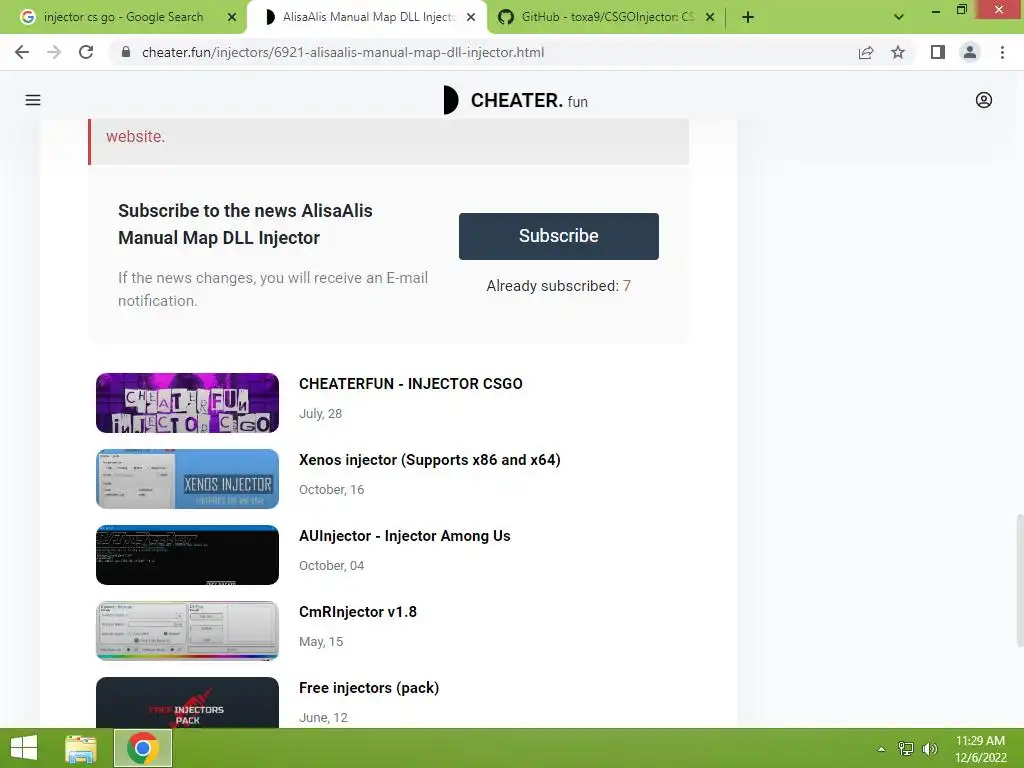Close the Google Search tab
This screenshot has height=768, width=1024.
pos(232,17)
